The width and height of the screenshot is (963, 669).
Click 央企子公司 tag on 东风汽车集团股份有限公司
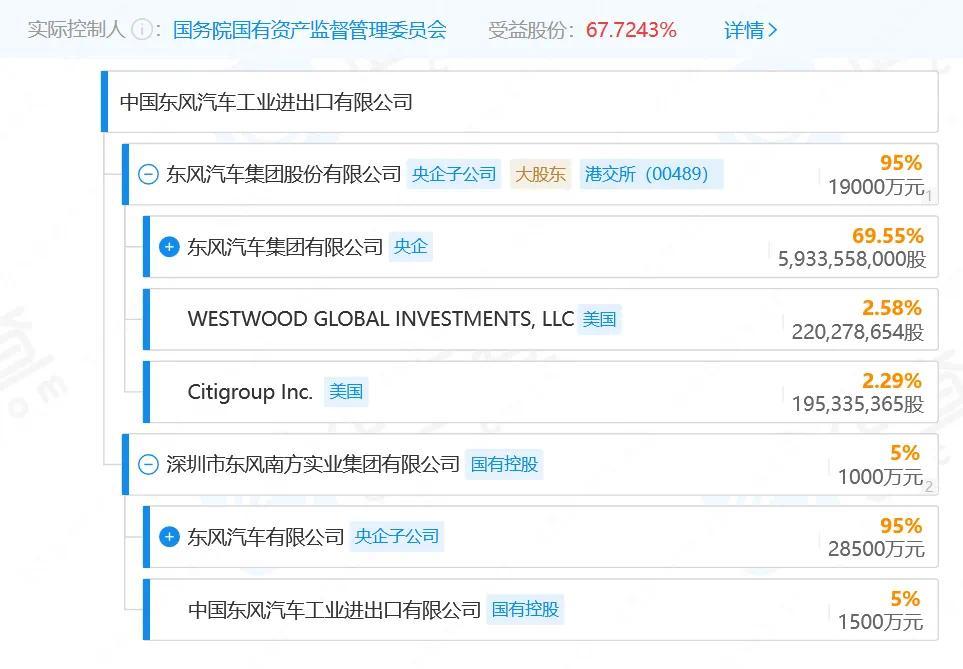pyautogui.click(x=454, y=174)
